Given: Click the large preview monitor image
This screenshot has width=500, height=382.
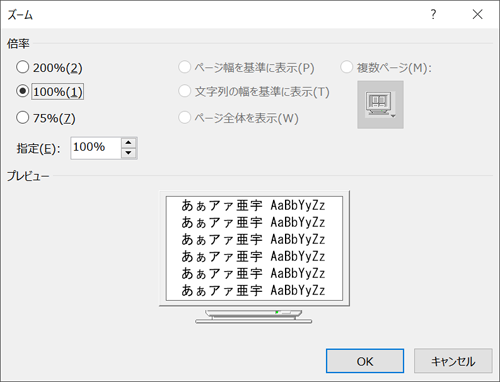Looking at the screenshot, I should [254, 257].
